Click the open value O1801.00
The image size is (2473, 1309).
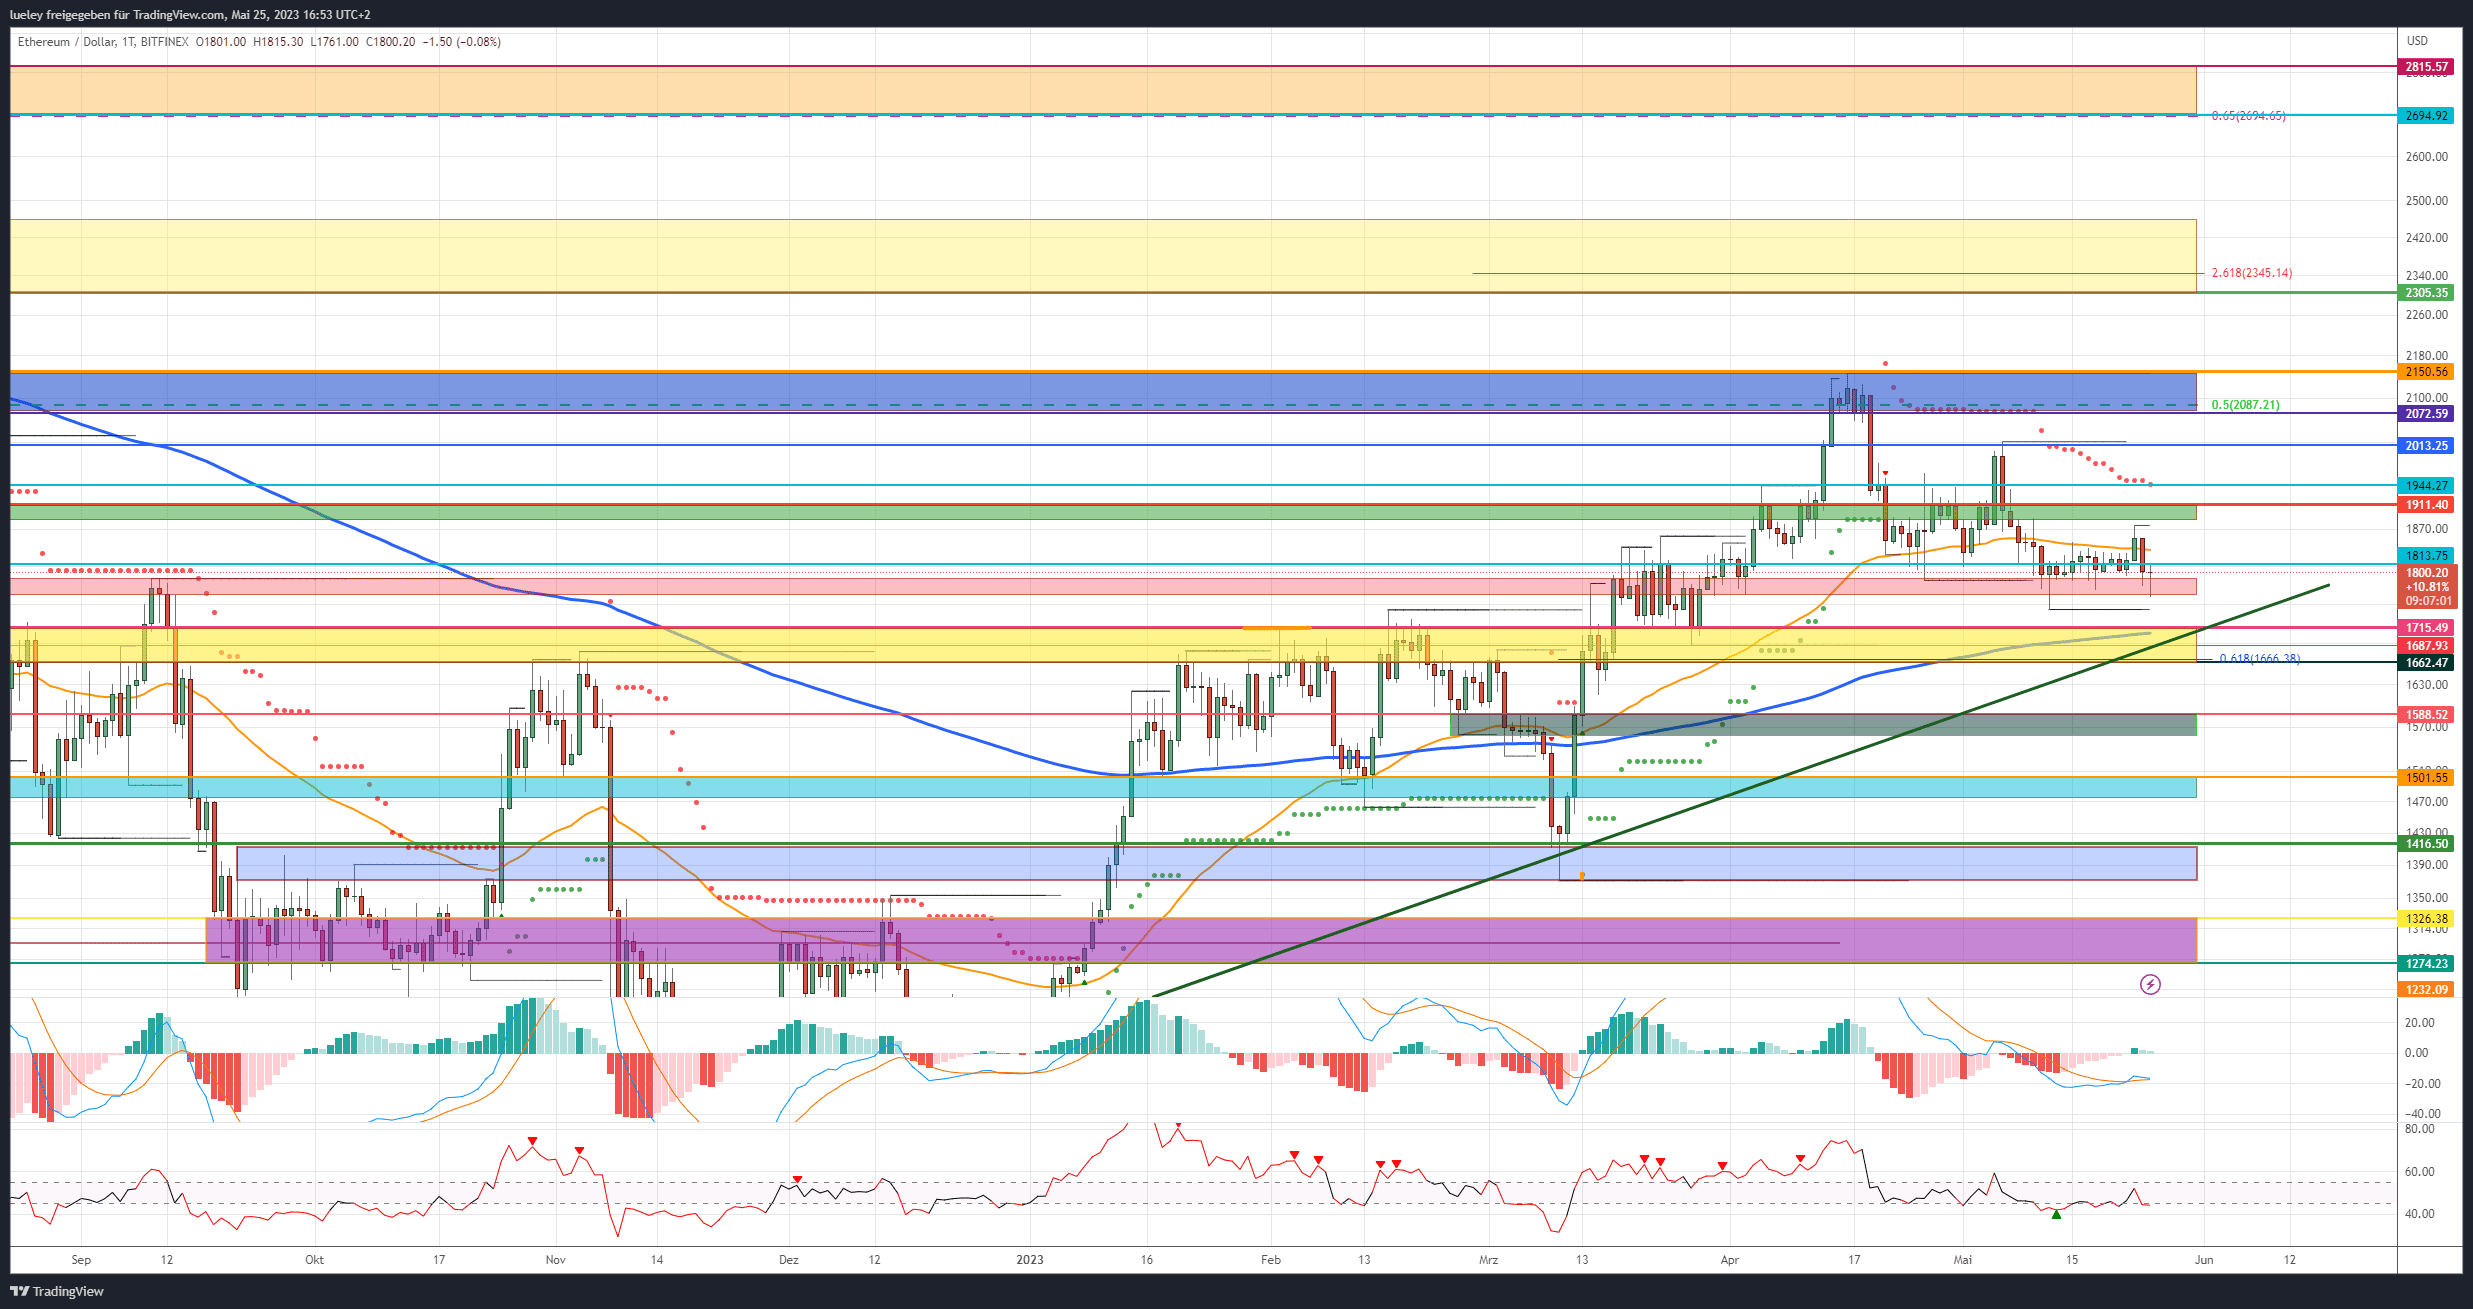click(221, 42)
